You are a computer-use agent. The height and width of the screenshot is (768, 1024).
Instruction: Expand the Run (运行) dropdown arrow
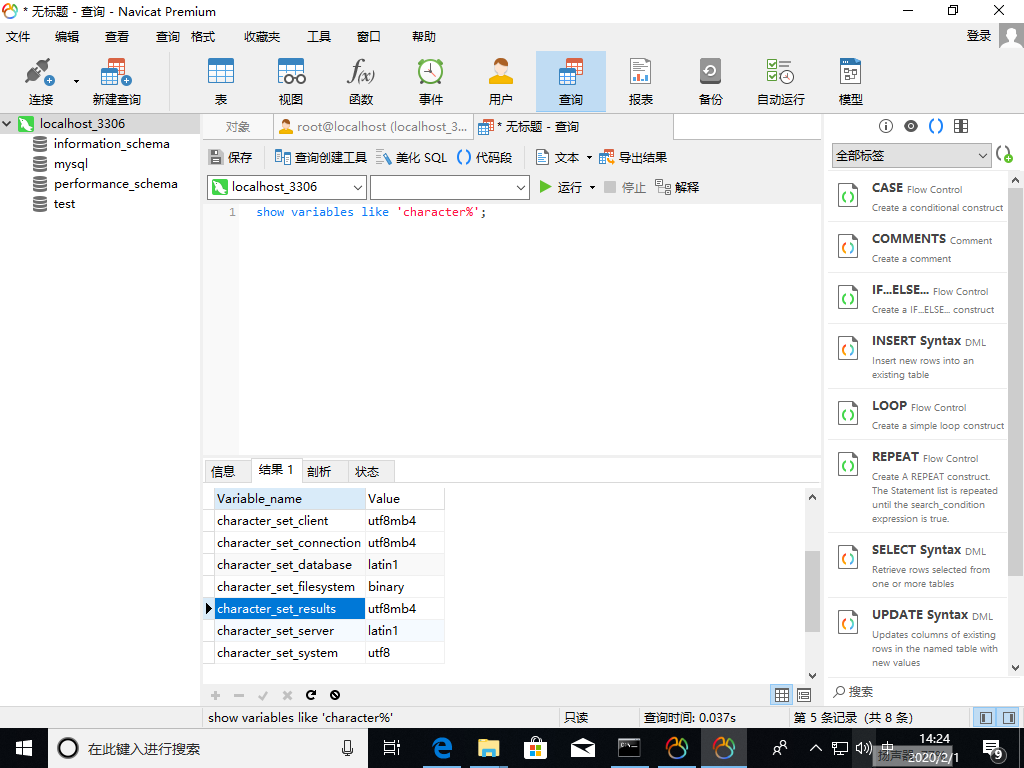pyautogui.click(x=592, y=187)
